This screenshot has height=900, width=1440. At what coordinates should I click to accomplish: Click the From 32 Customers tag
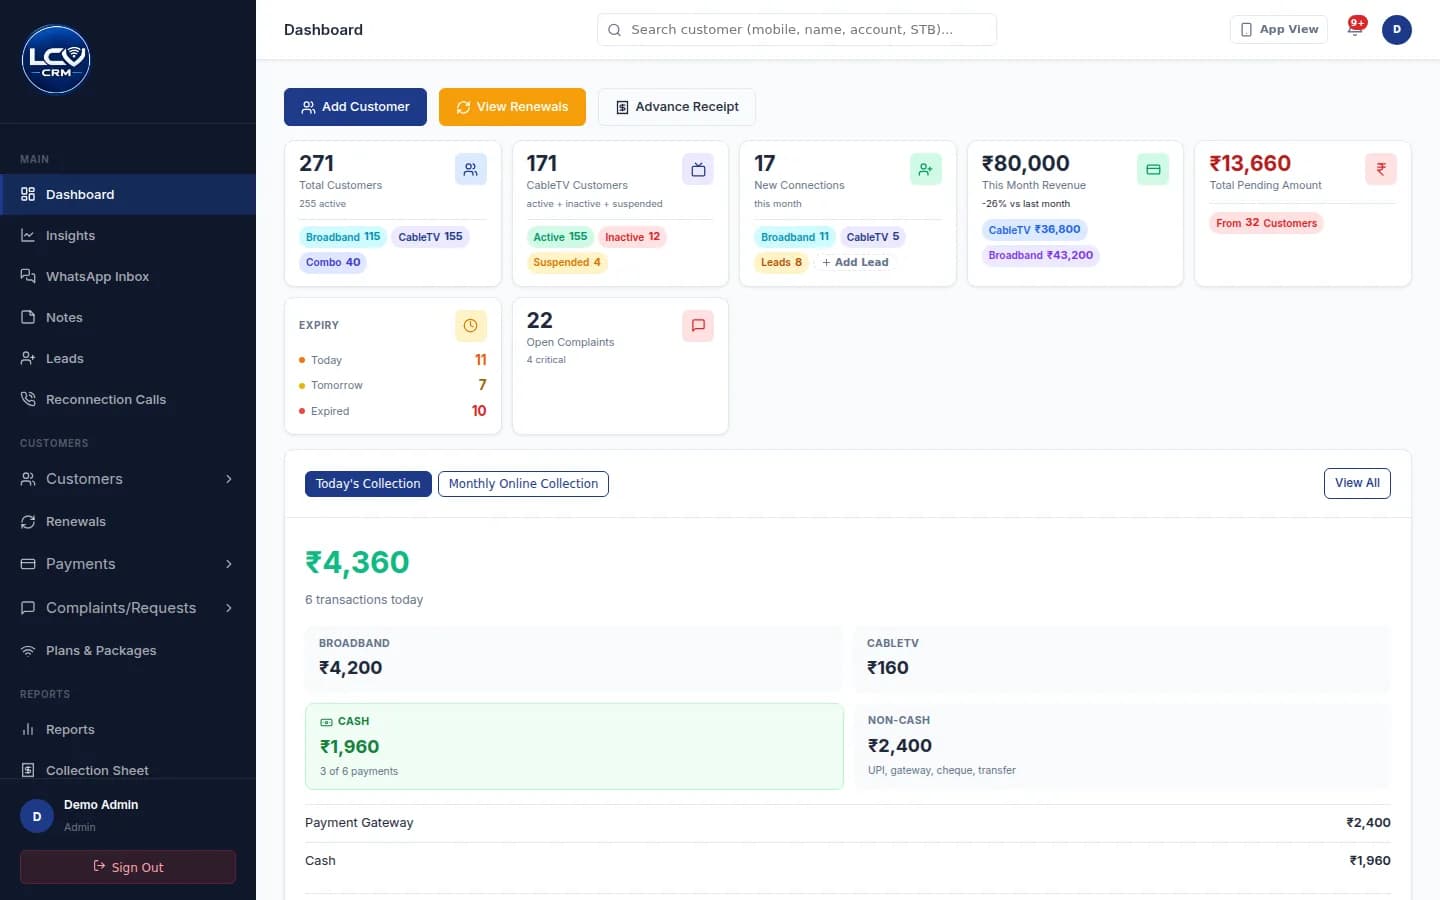[x=1266, y=223]
